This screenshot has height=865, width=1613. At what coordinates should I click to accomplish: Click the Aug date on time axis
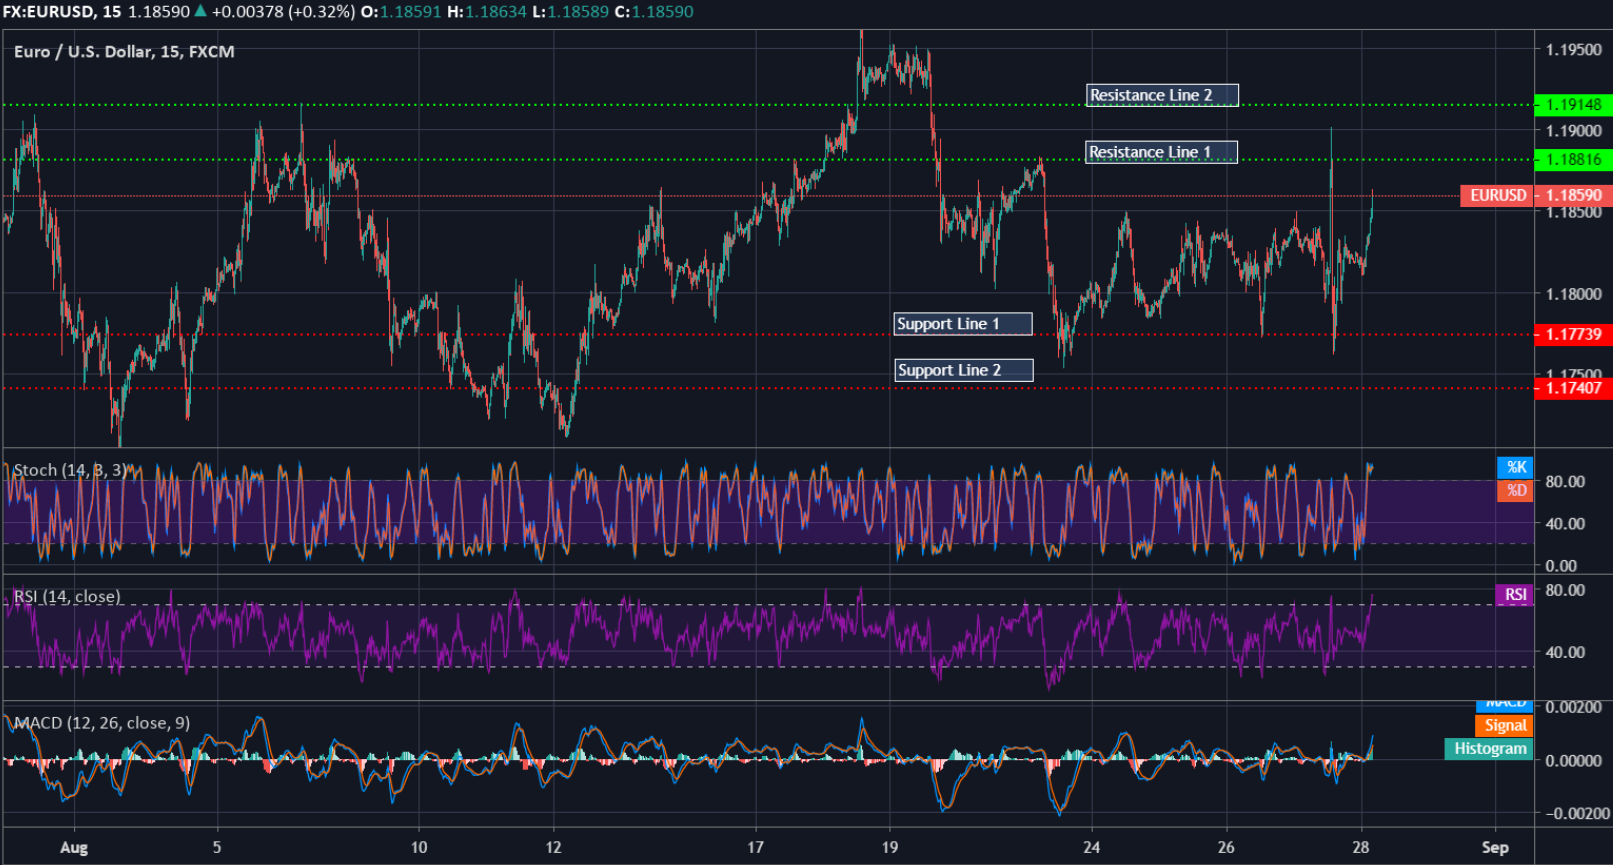coord(74,847)
